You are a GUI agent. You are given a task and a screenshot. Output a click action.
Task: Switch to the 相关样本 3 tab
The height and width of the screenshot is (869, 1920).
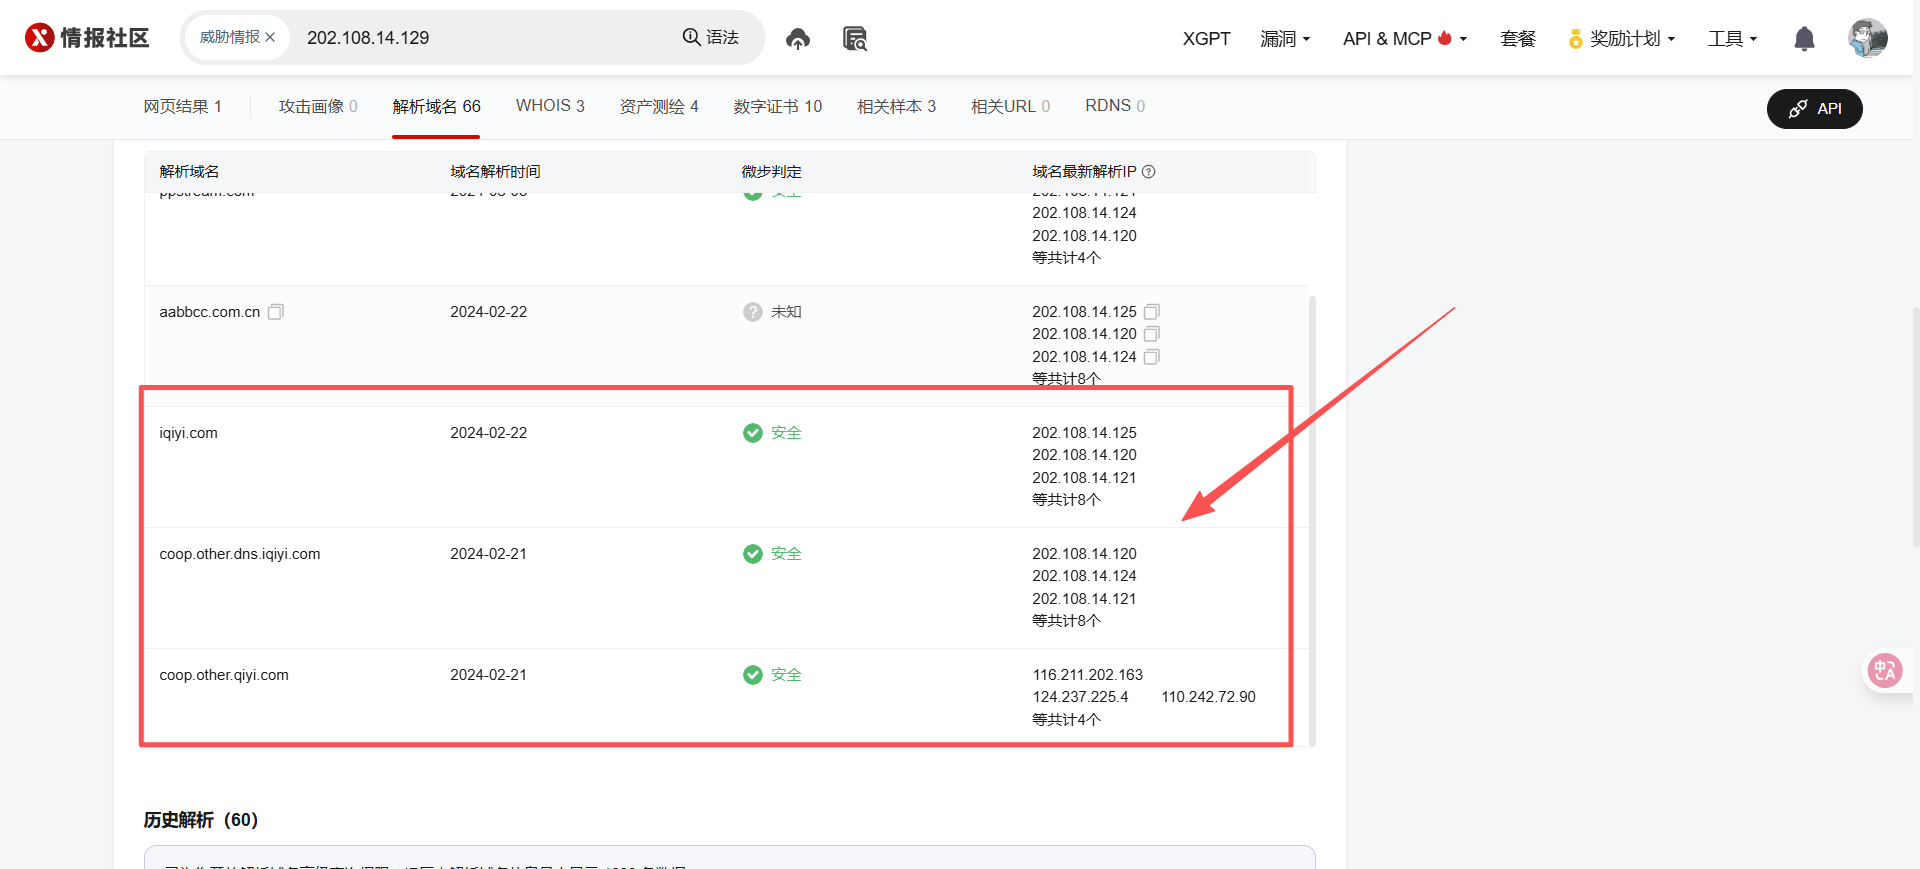[897, 106]
